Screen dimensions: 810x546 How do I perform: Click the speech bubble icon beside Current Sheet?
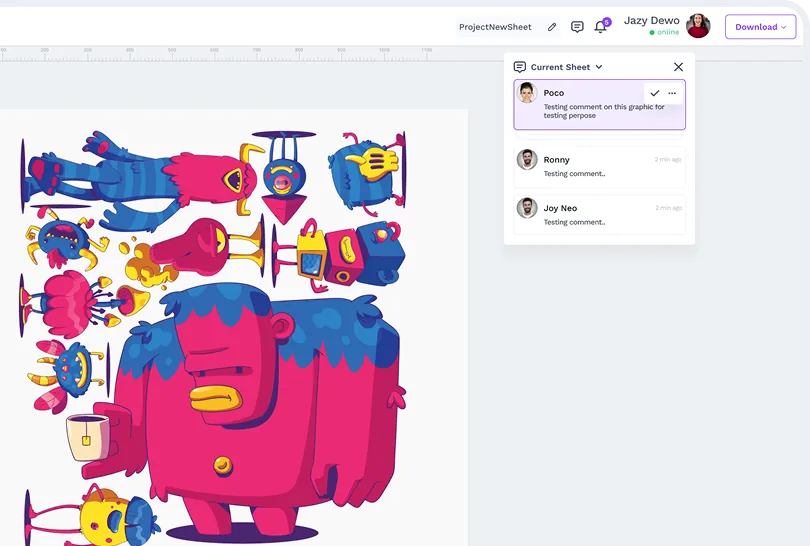(520, 67)
